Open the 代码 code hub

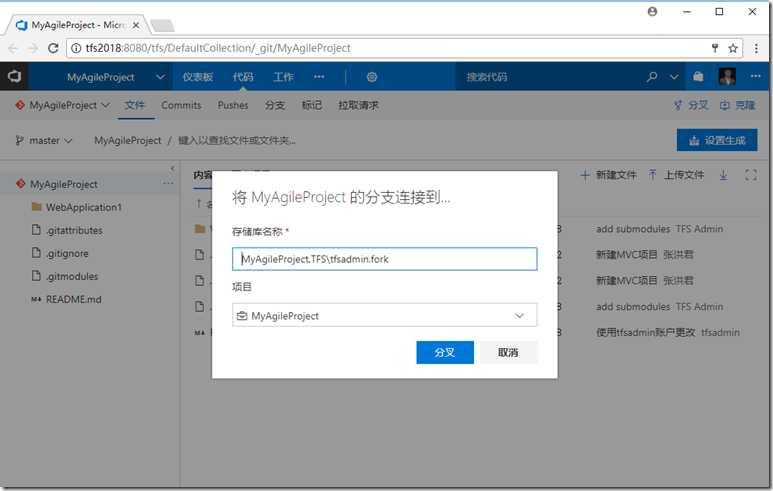(x=243, y=77)
